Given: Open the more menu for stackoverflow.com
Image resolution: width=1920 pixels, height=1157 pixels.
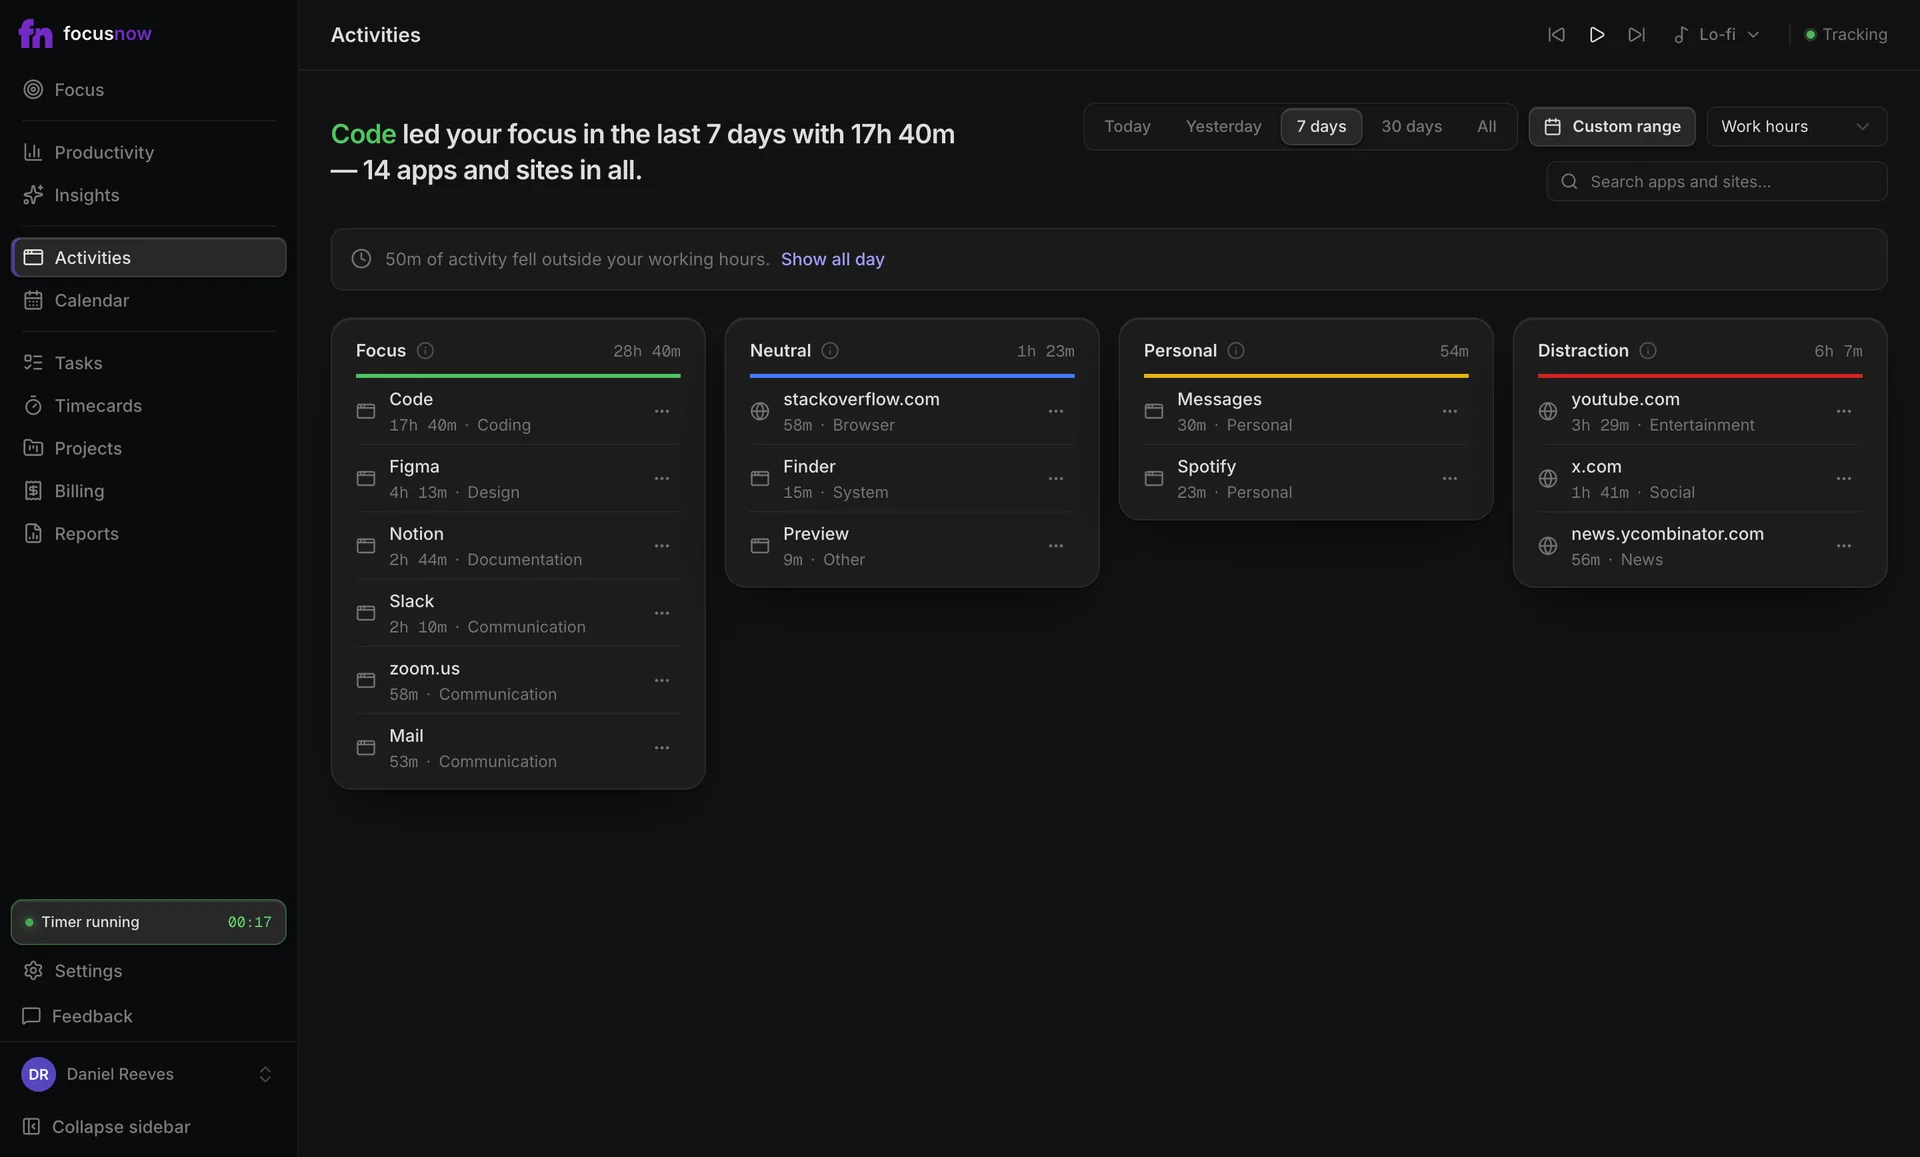Looking at the screenshot, I should pos(1056,412).
